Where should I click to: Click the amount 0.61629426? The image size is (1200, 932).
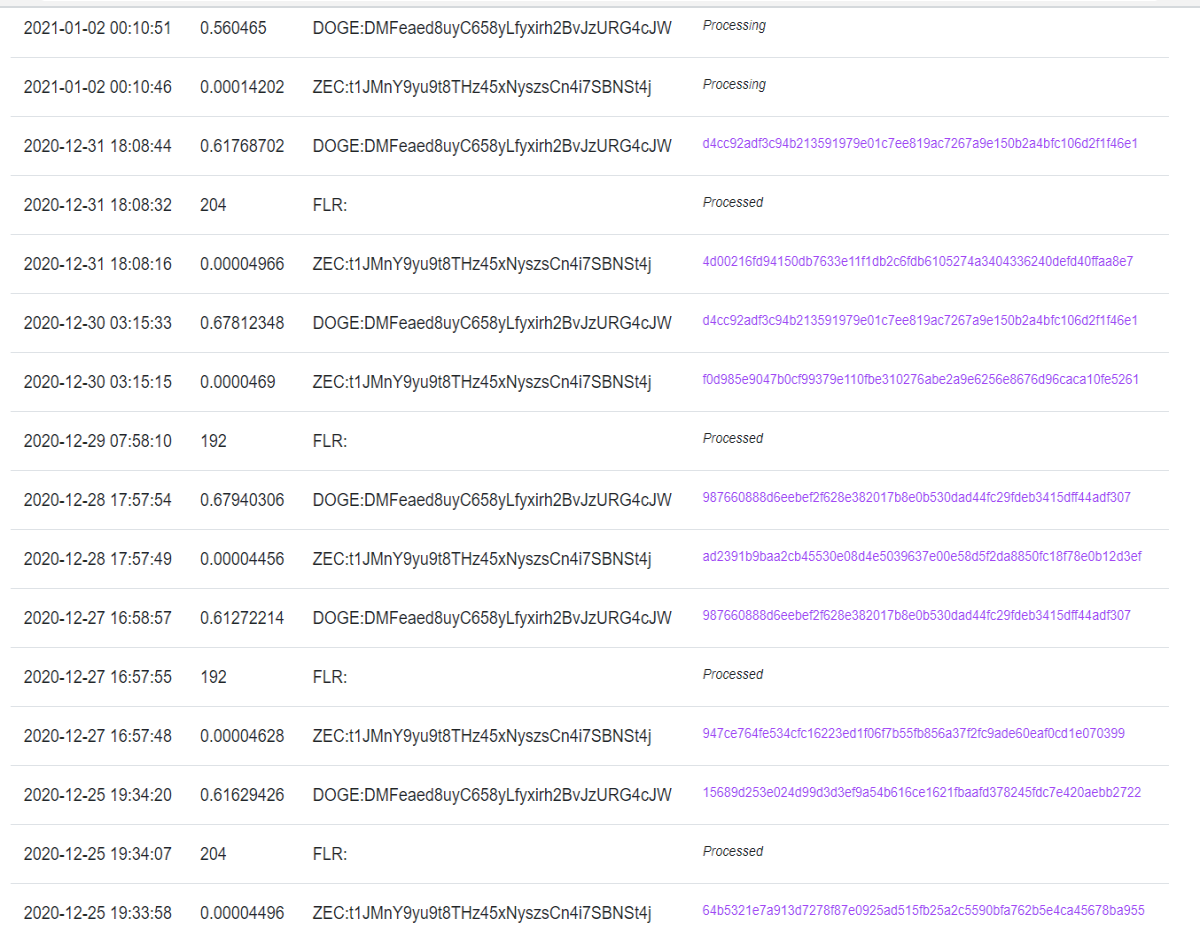tap(242, 795)
